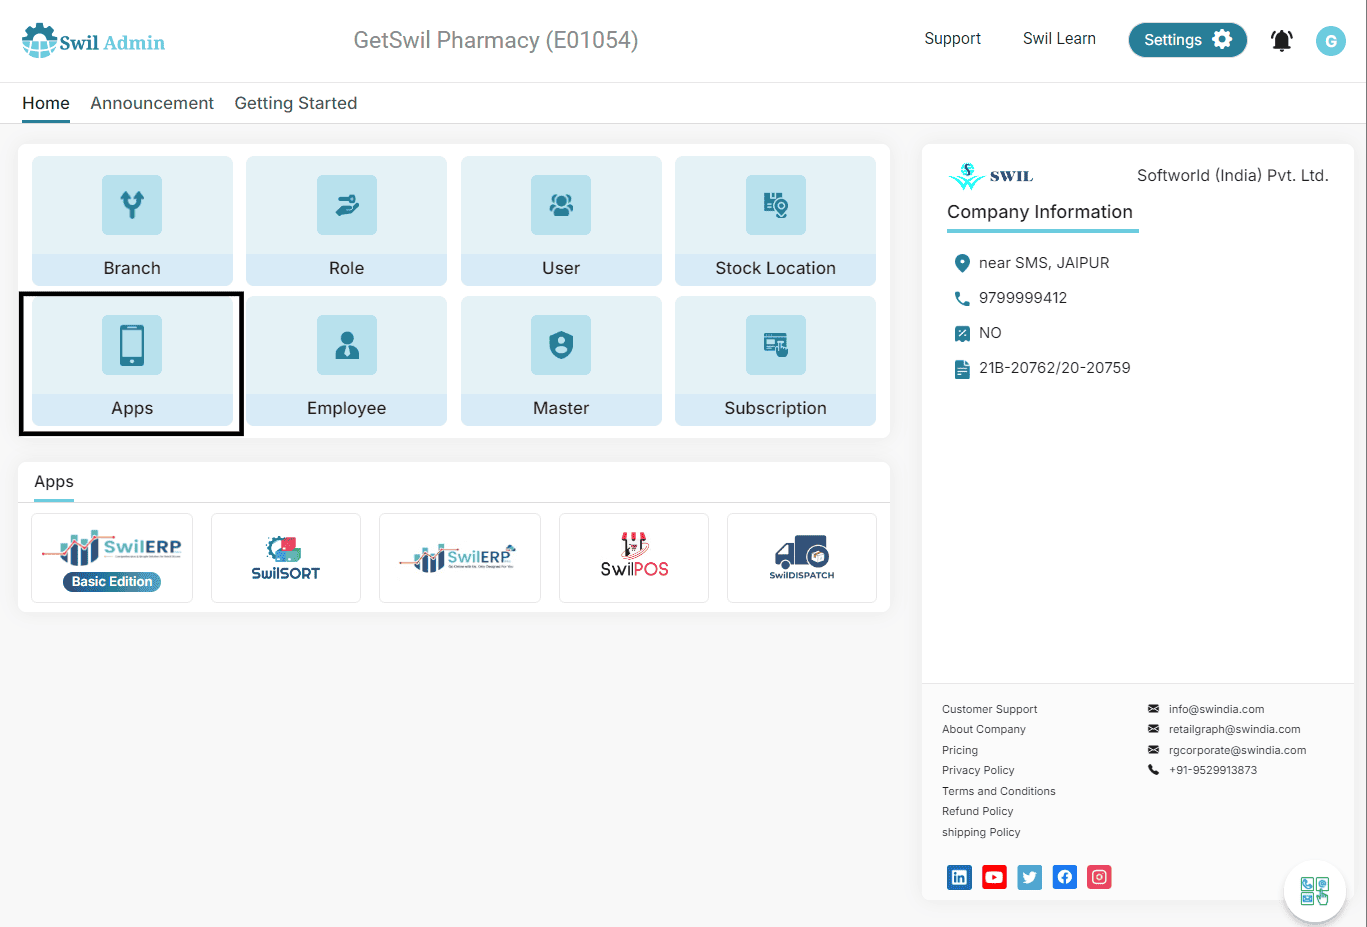Open the Privacy Policy link
The height and width of the screenshot is (927, 1367).
[978, 770]
